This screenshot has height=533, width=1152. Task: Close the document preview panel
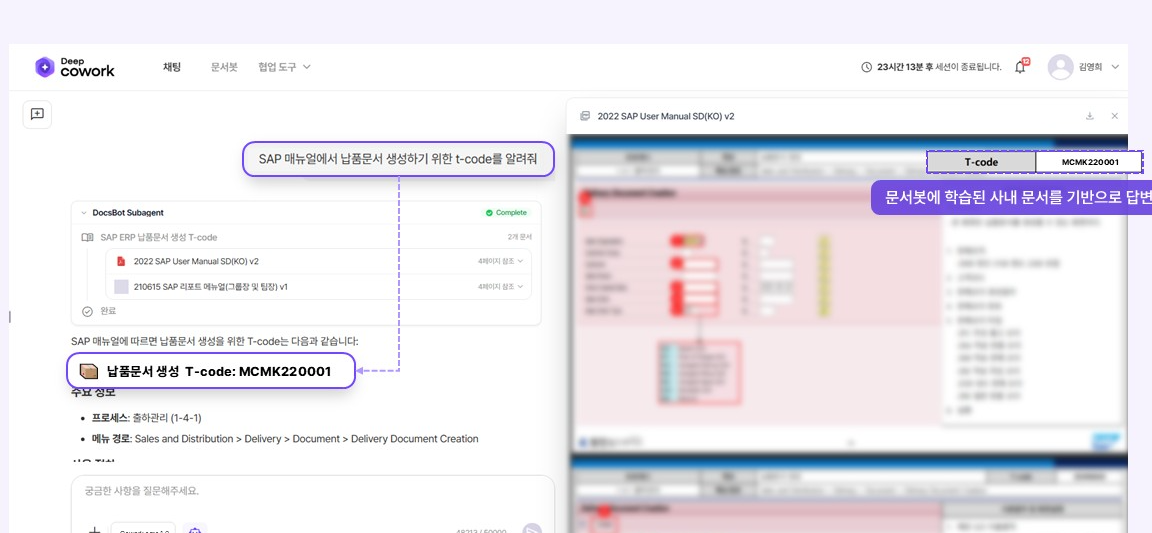1115,116
